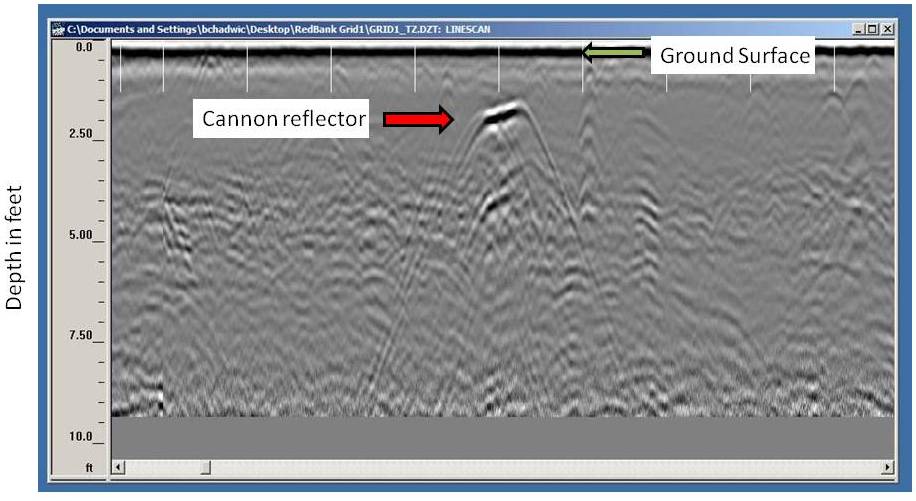This screenshot has height=501, width=916.
Task: Click the Ground Surface label
Action: 734,56
